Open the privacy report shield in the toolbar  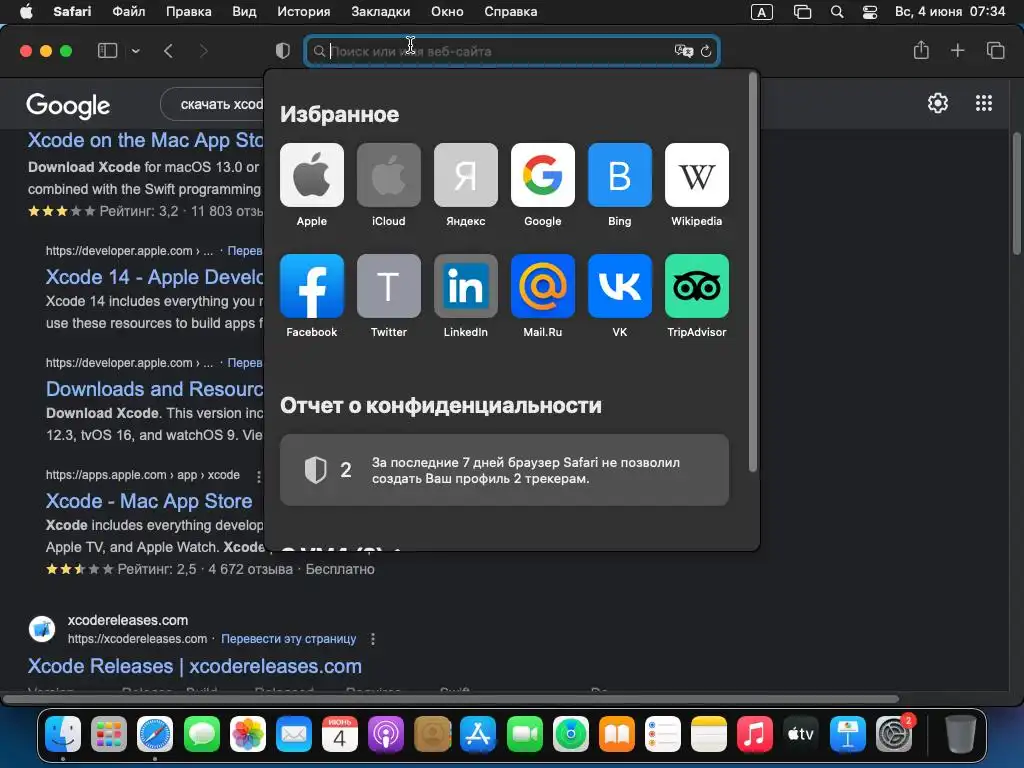point(283,50)
